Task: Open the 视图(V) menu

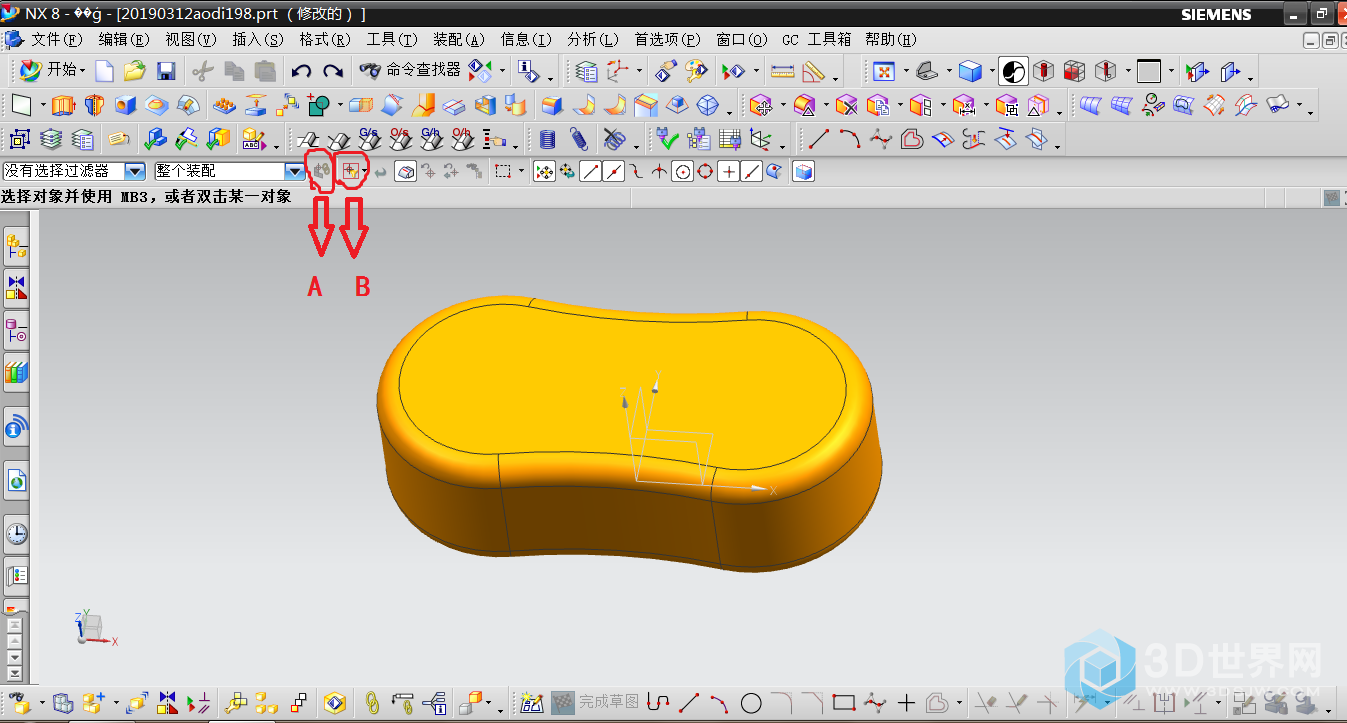Action: coord(190,39)
